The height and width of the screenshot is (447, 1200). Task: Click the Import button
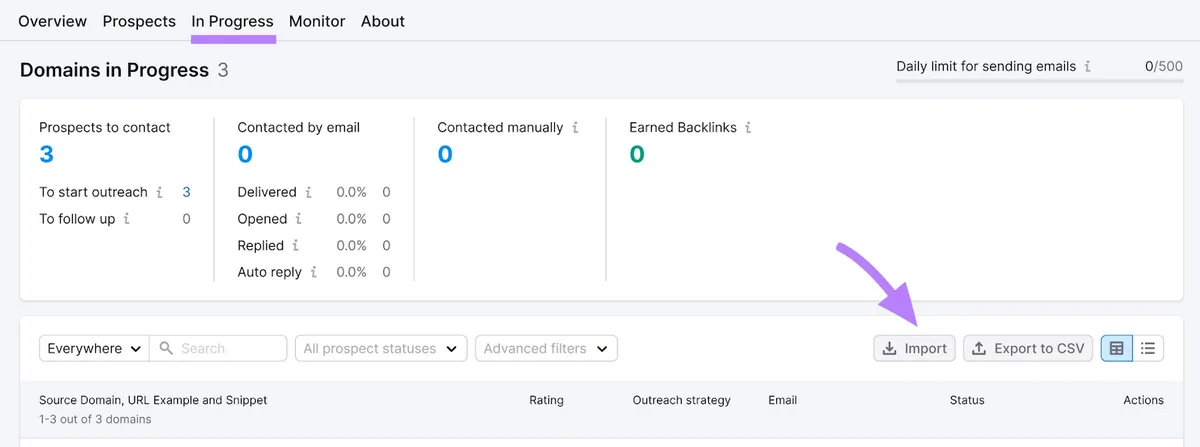coord(914,348)
